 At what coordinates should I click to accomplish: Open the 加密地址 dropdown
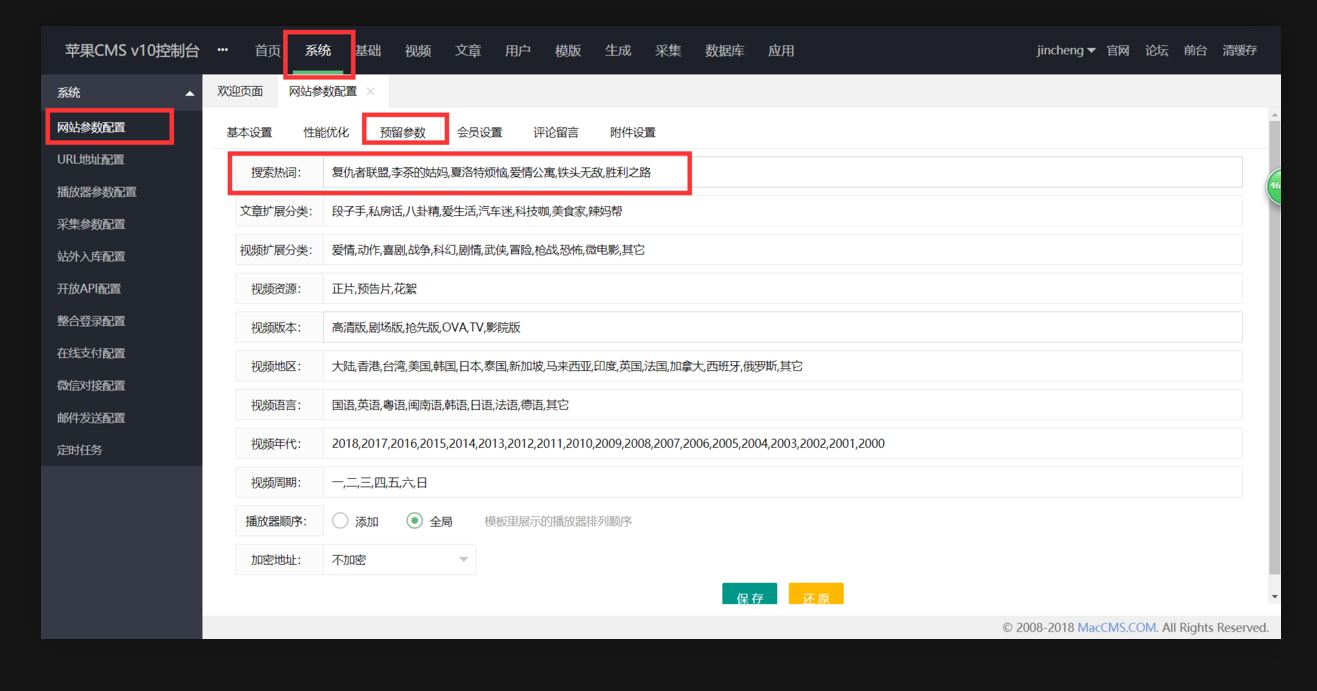[x=400, y=560]
